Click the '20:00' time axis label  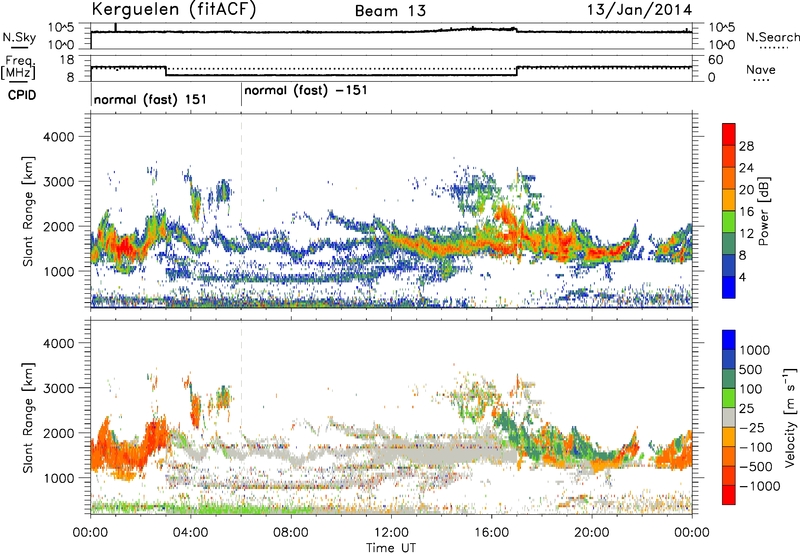[591, 533]
